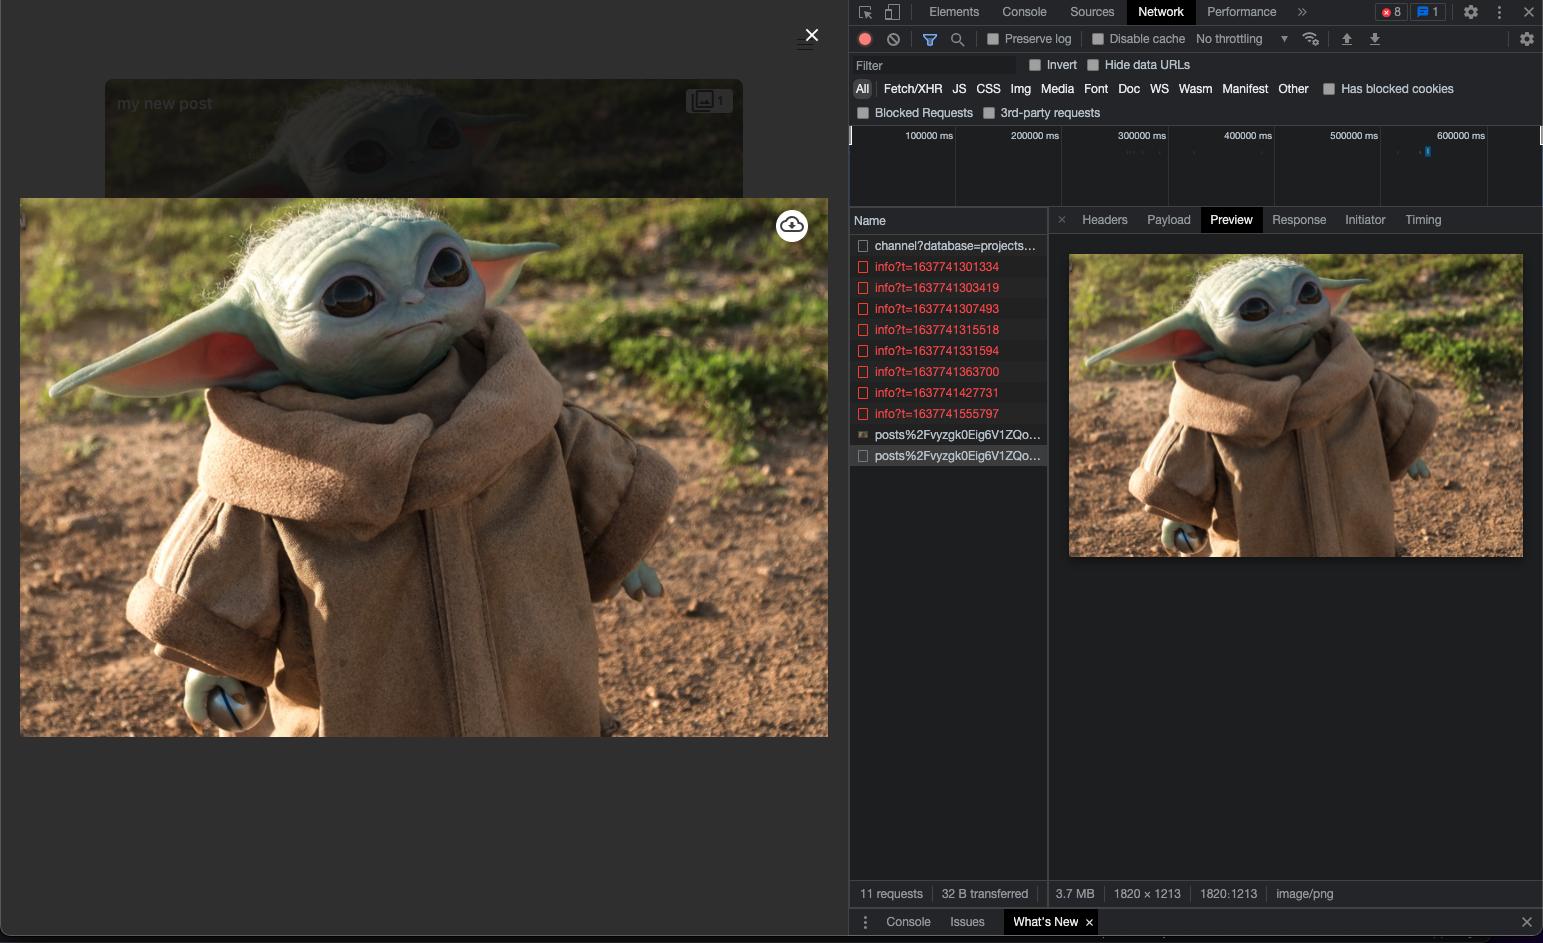Open the drawer three-dot menu
Screen dimensions: 1543x943
click(x=866, y=922)
